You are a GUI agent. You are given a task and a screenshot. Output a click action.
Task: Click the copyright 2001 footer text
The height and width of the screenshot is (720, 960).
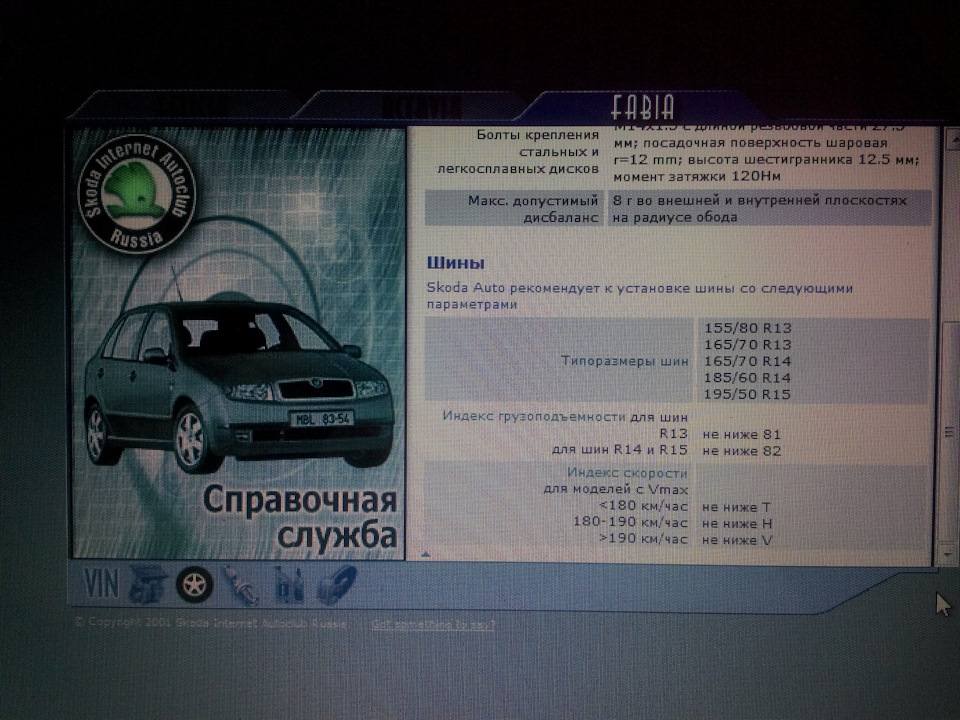tap(211, 623)
